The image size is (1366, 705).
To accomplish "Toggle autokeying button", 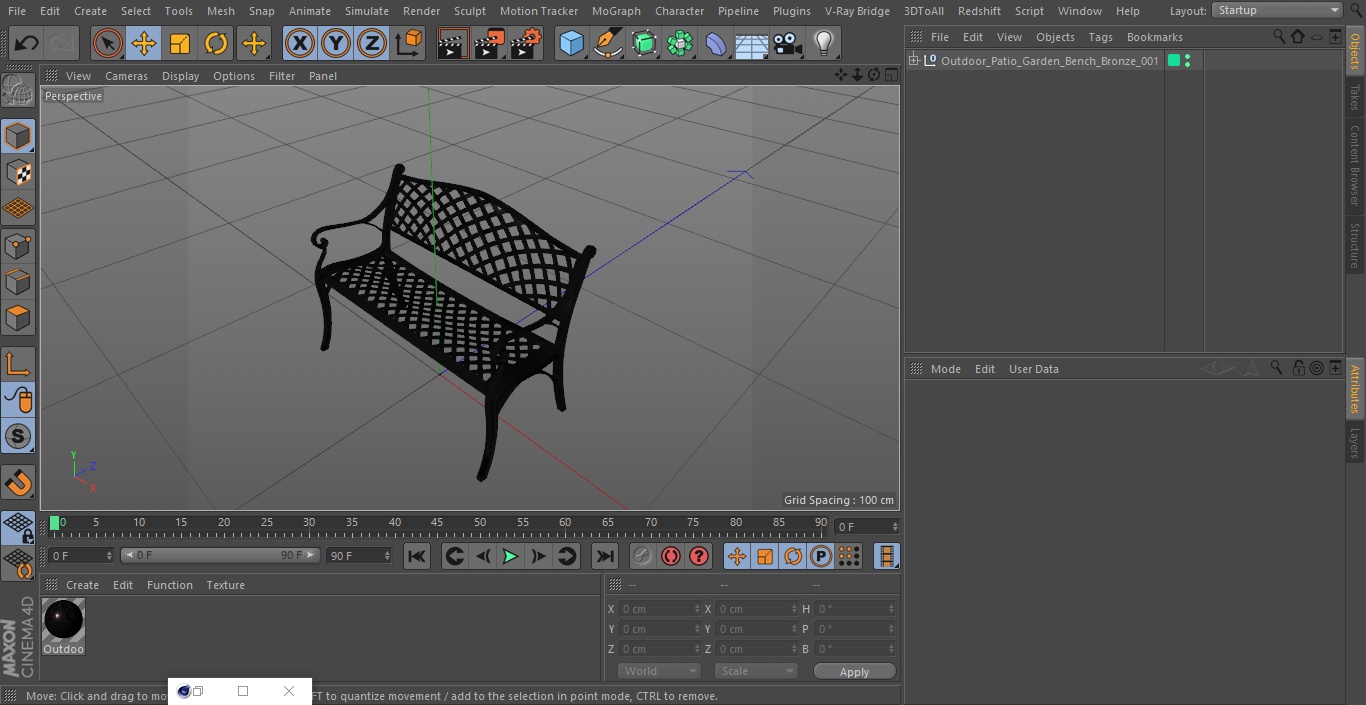I will coord(671,557).
